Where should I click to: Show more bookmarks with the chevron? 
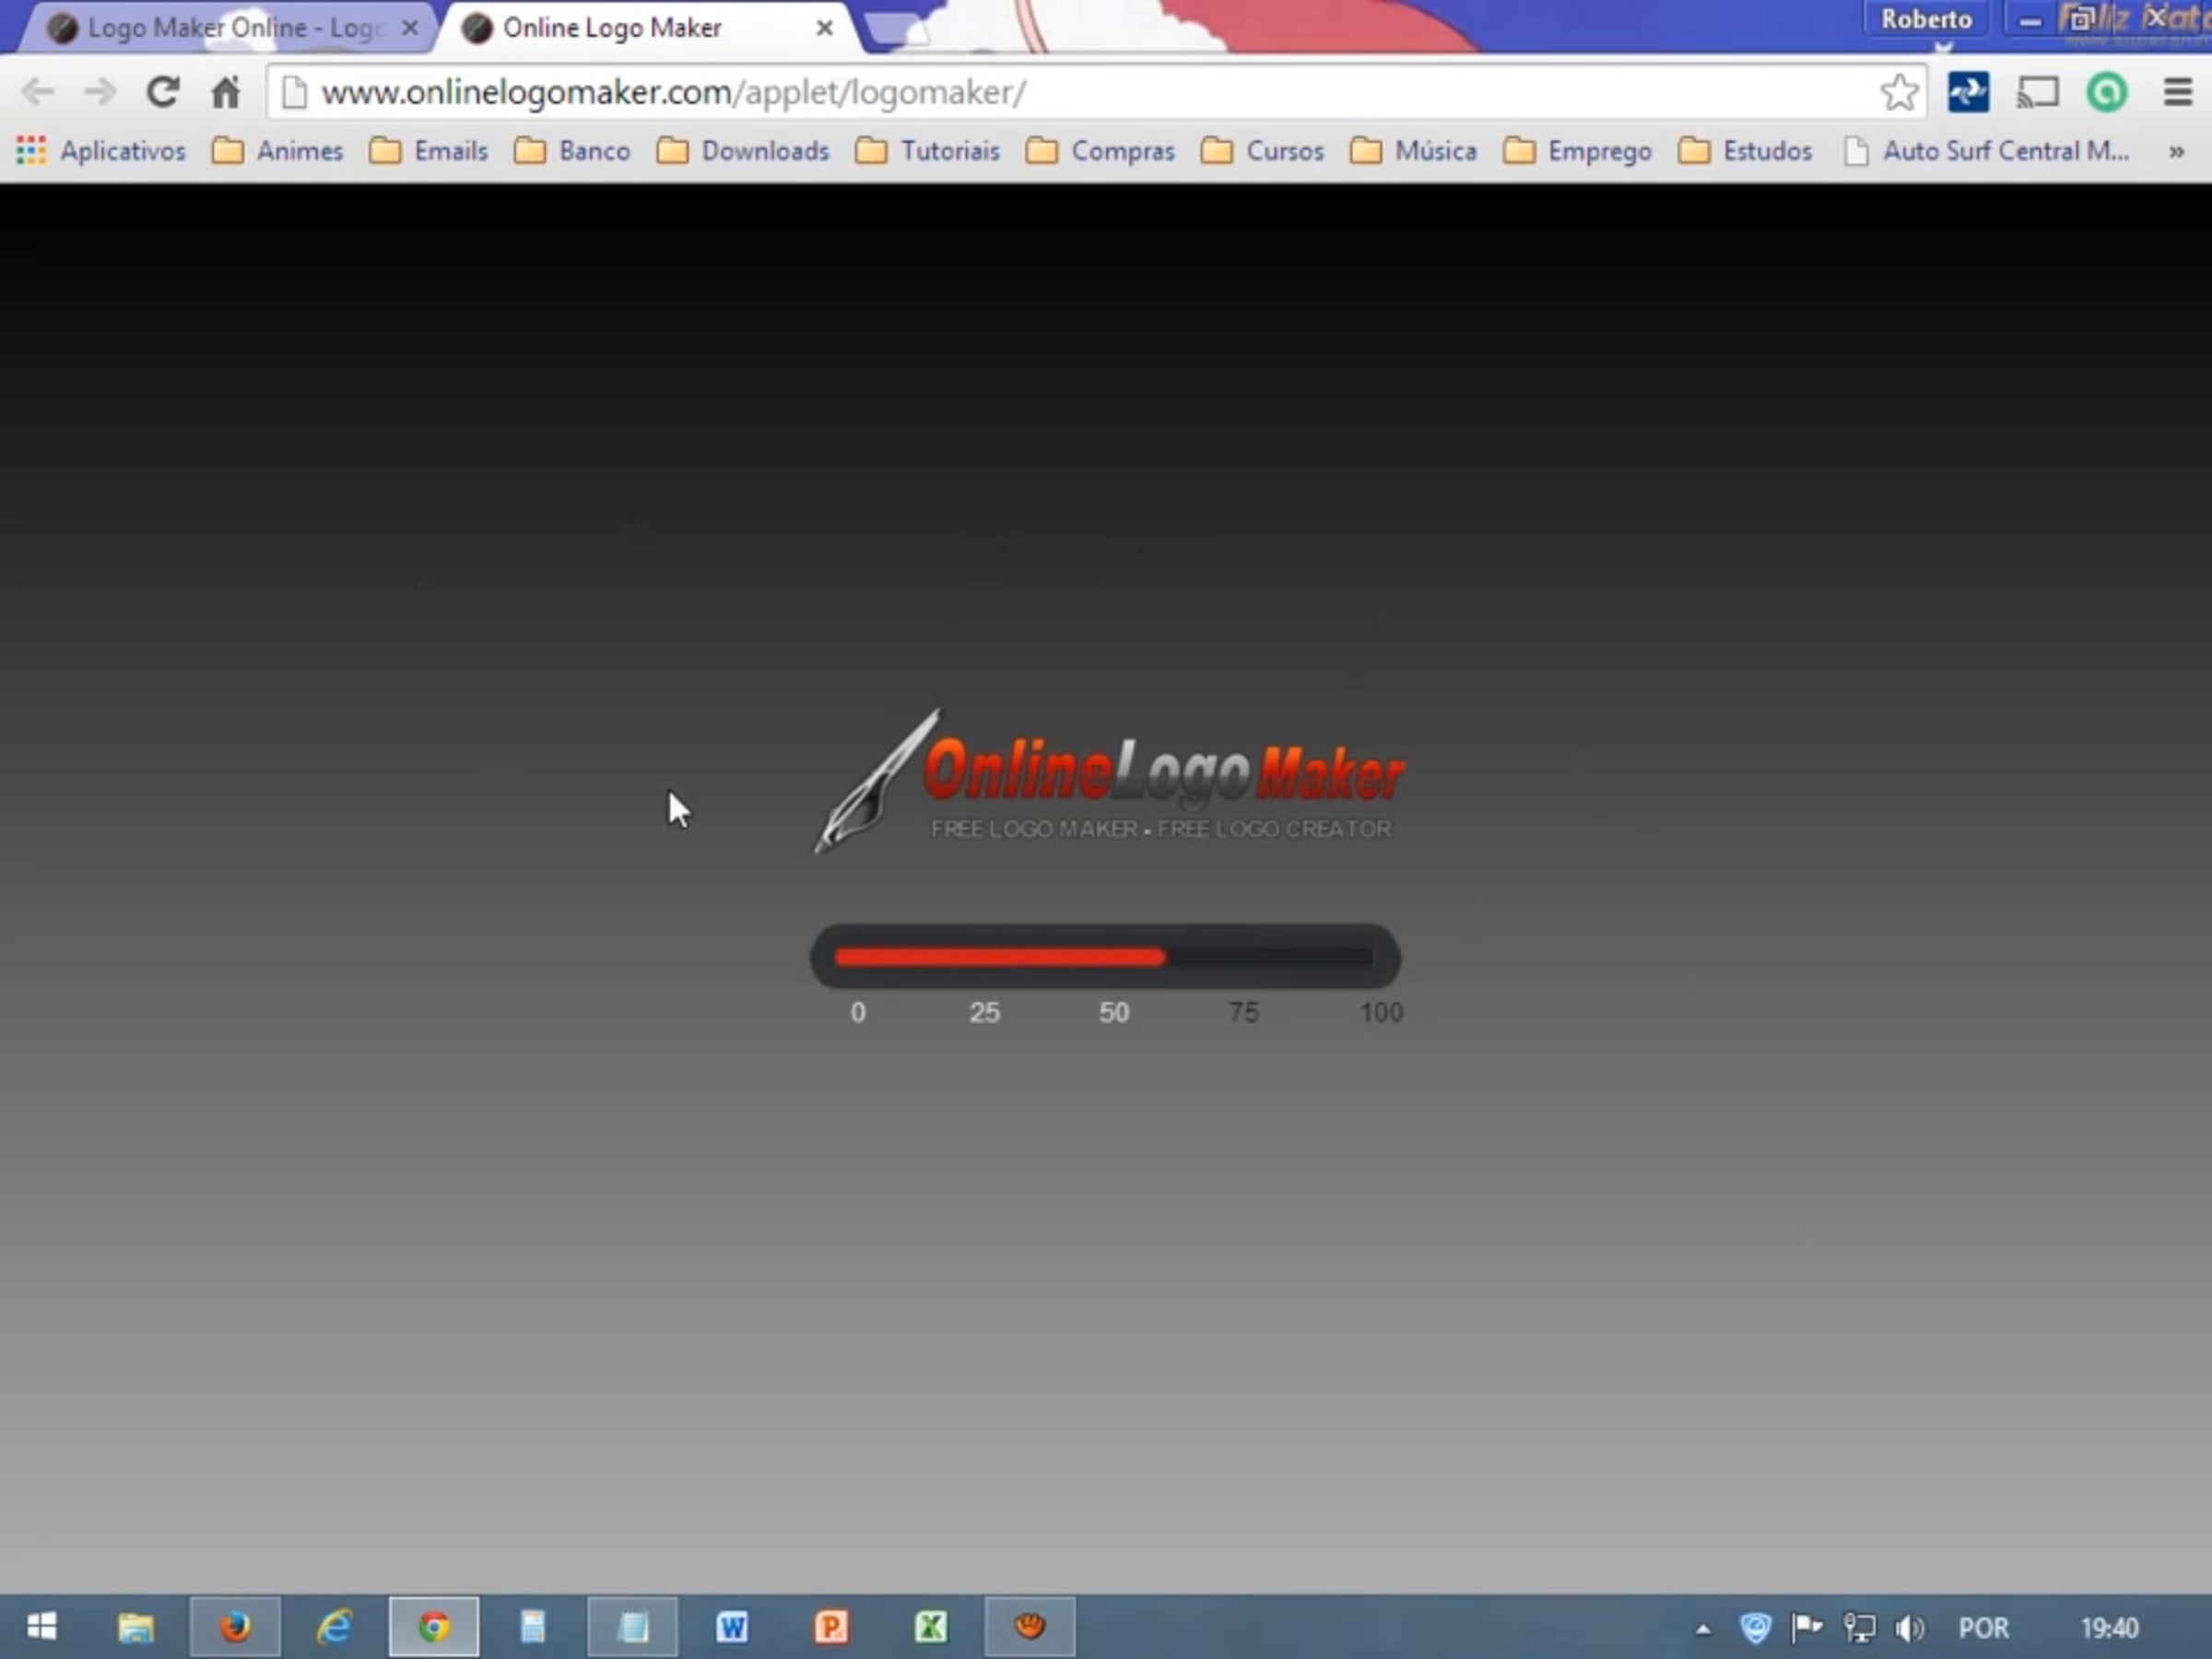click(2176, 151)
